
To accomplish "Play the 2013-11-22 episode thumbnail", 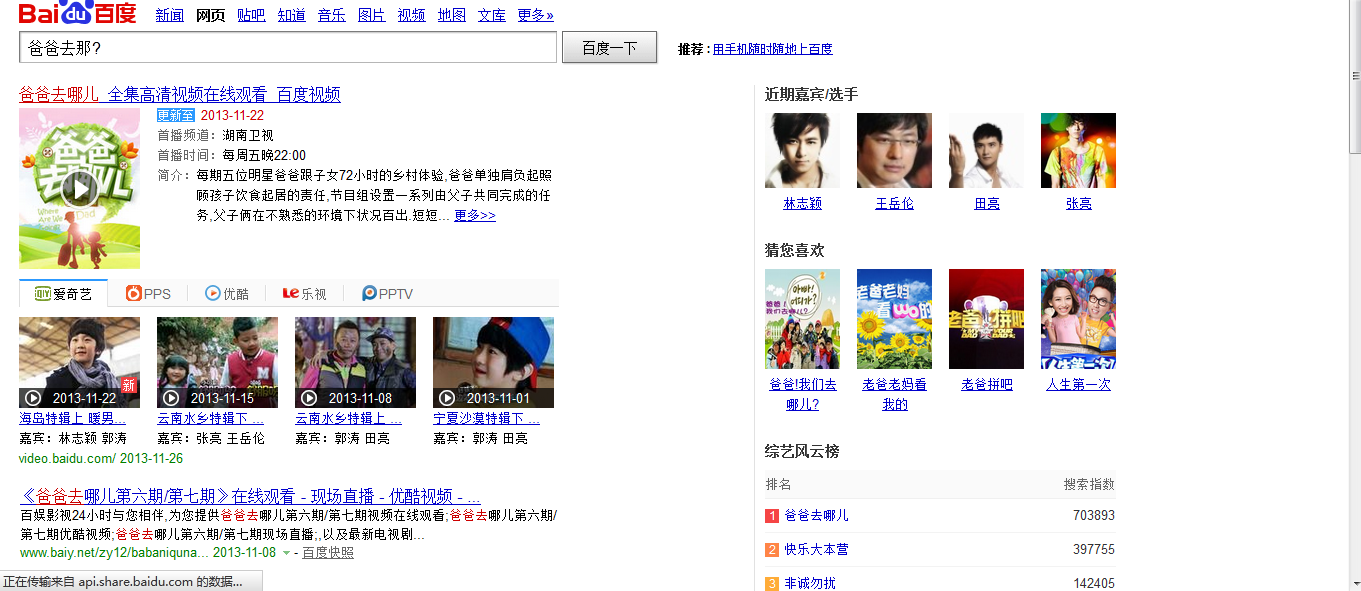I will point(79,362).
